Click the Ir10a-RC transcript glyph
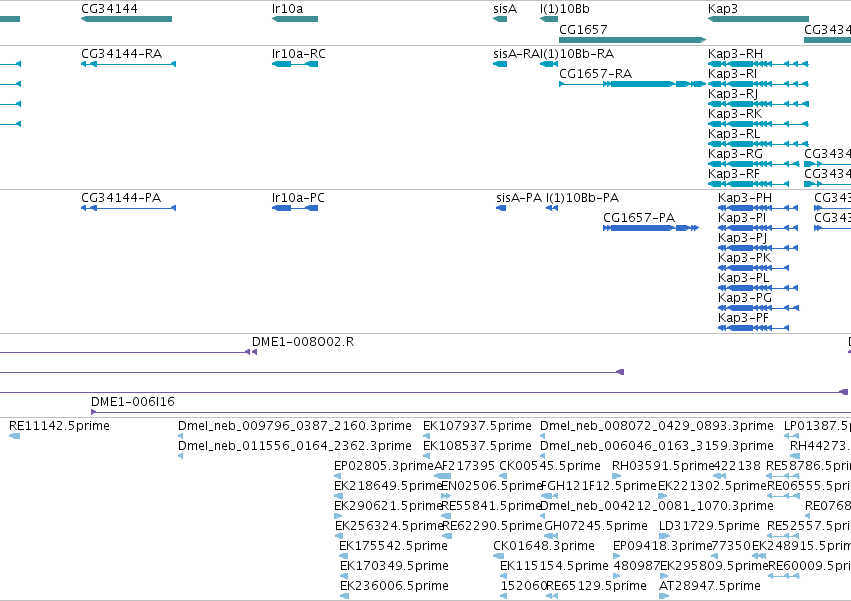 click(295, 64)
